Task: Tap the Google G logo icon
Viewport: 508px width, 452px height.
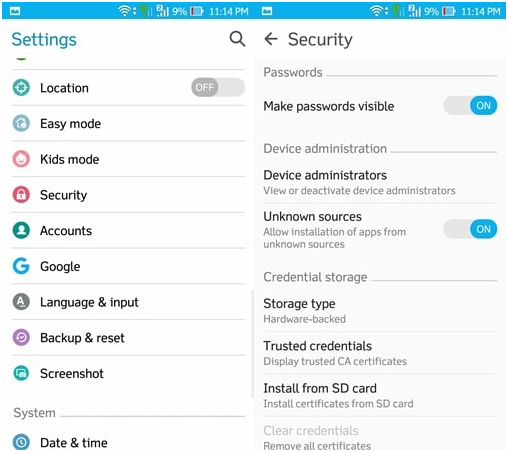Action: (x=21, y=266)
